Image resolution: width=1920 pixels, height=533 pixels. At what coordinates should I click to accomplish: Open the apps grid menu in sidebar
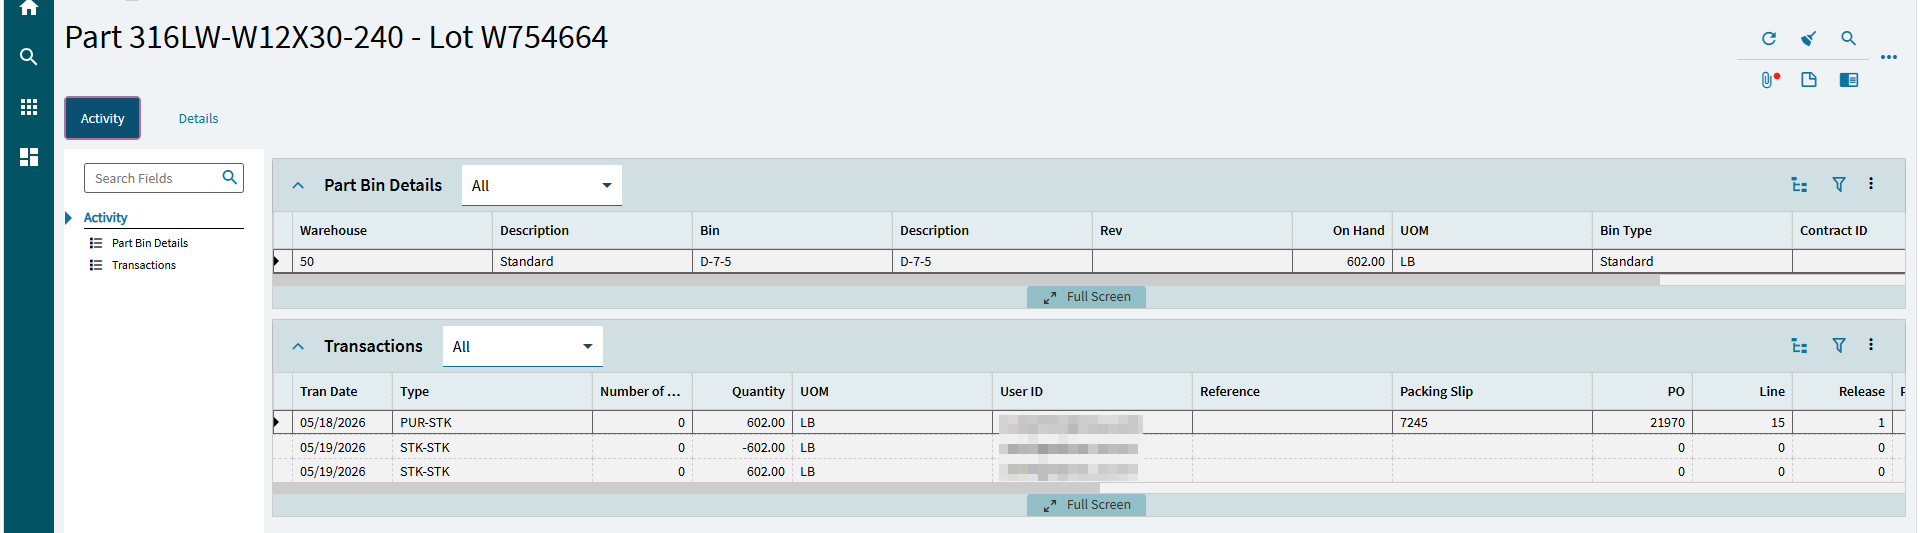click(29, 106)
